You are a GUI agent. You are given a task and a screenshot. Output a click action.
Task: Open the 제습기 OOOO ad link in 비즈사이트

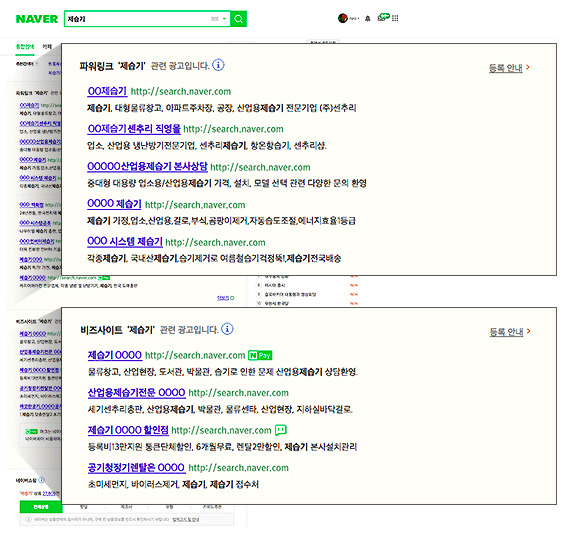coord(115,355)
